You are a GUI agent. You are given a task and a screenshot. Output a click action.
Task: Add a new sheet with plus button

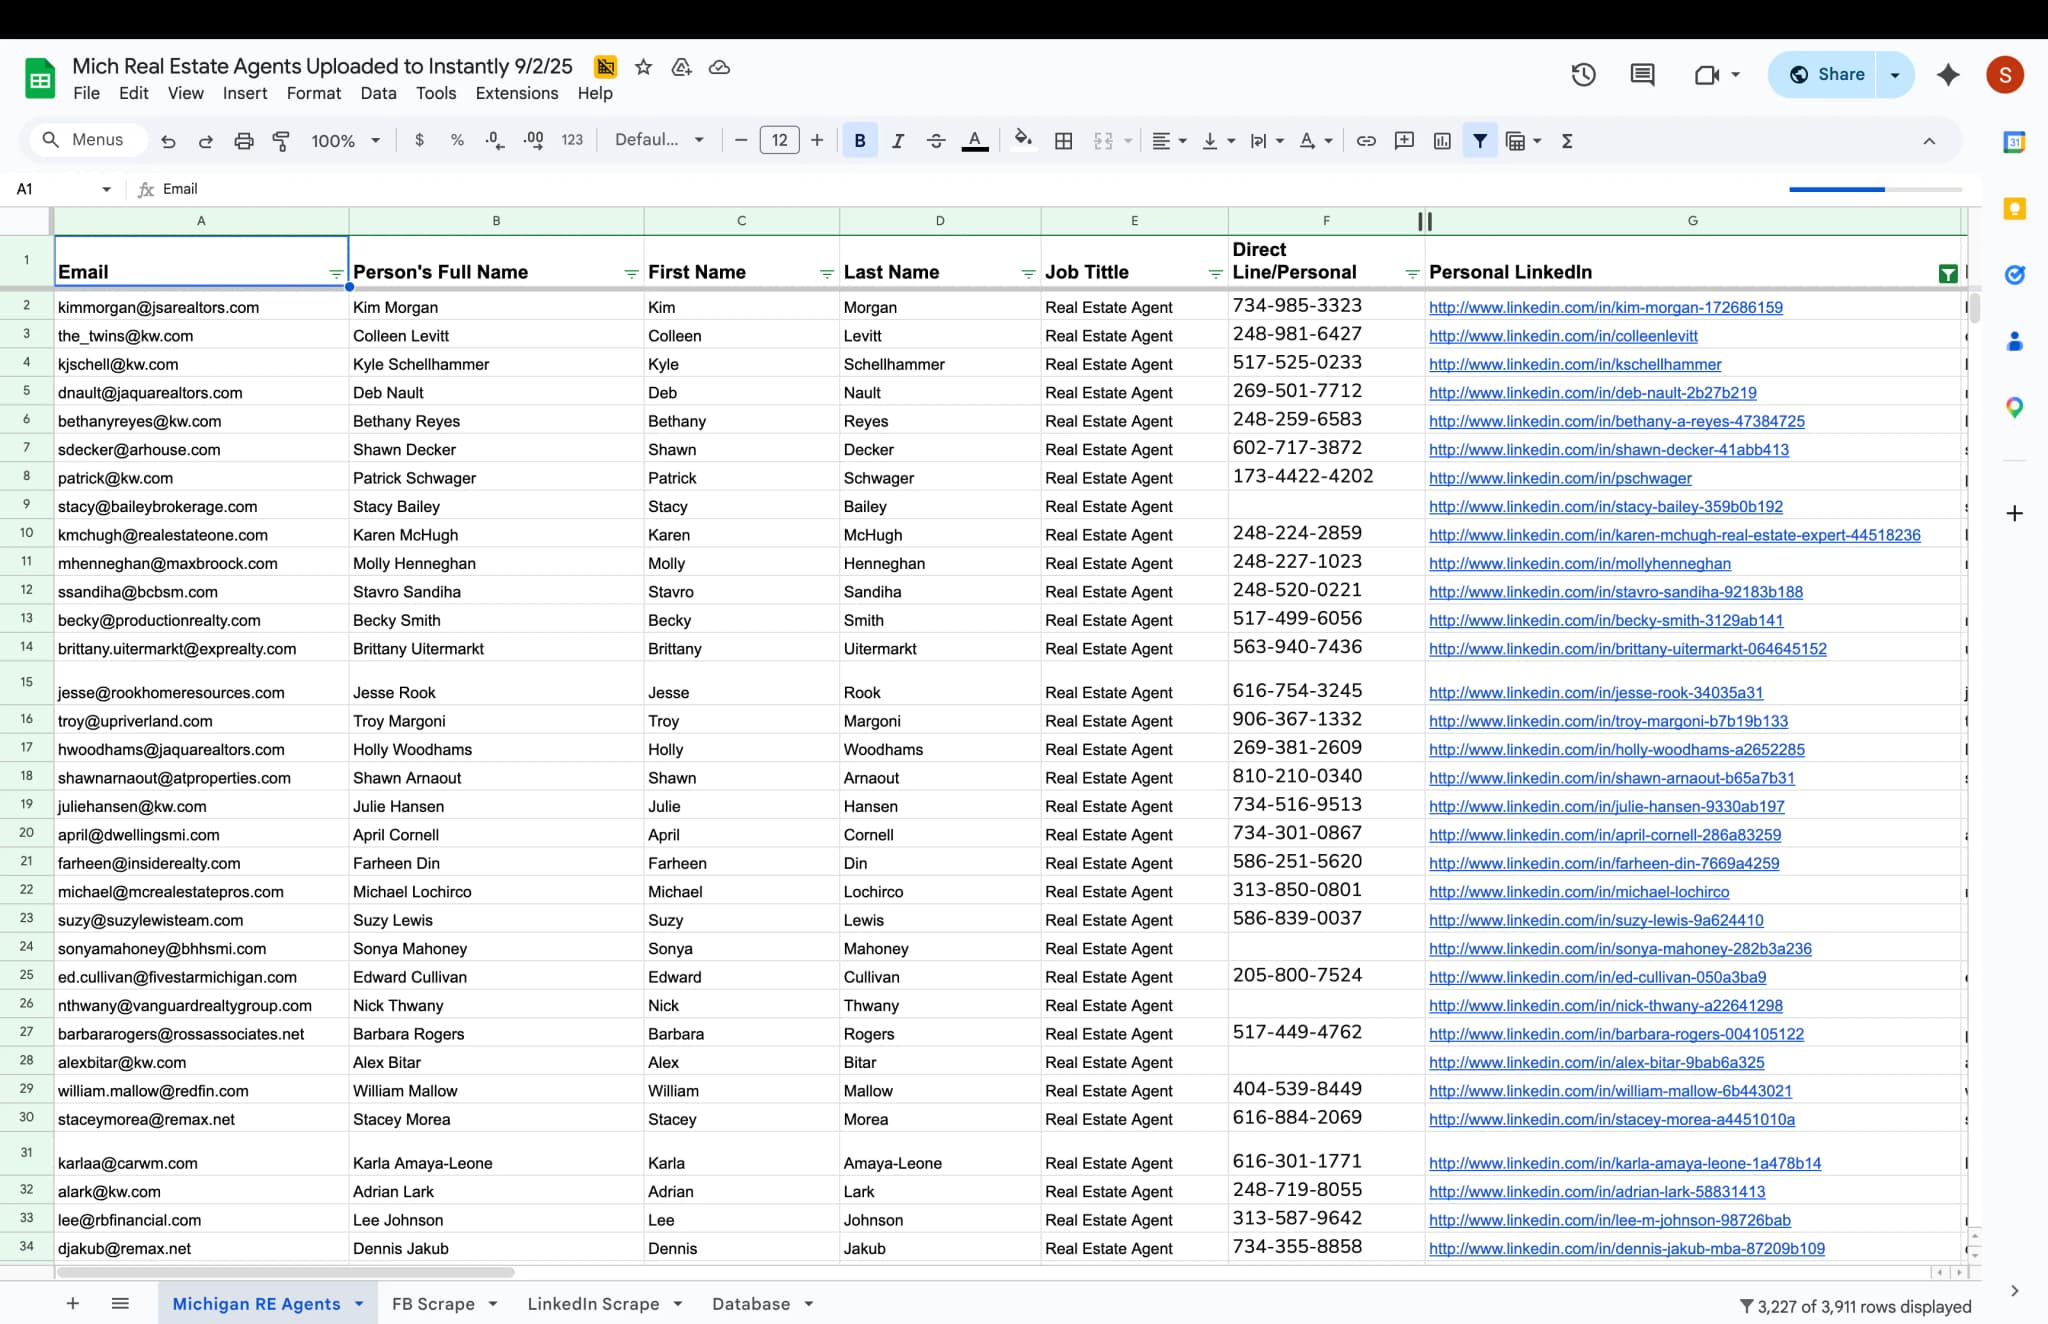72,1303
